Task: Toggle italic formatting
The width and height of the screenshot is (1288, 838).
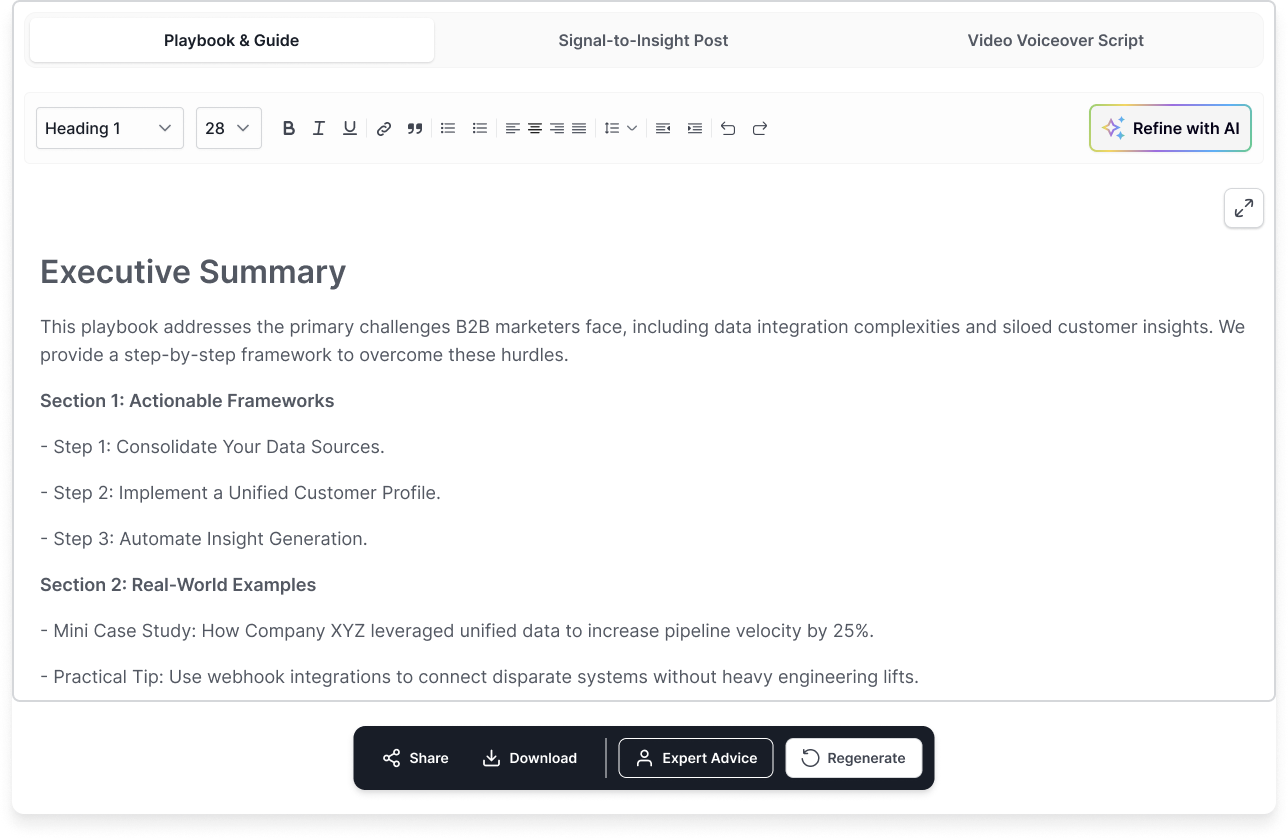Action: [319, 128]
